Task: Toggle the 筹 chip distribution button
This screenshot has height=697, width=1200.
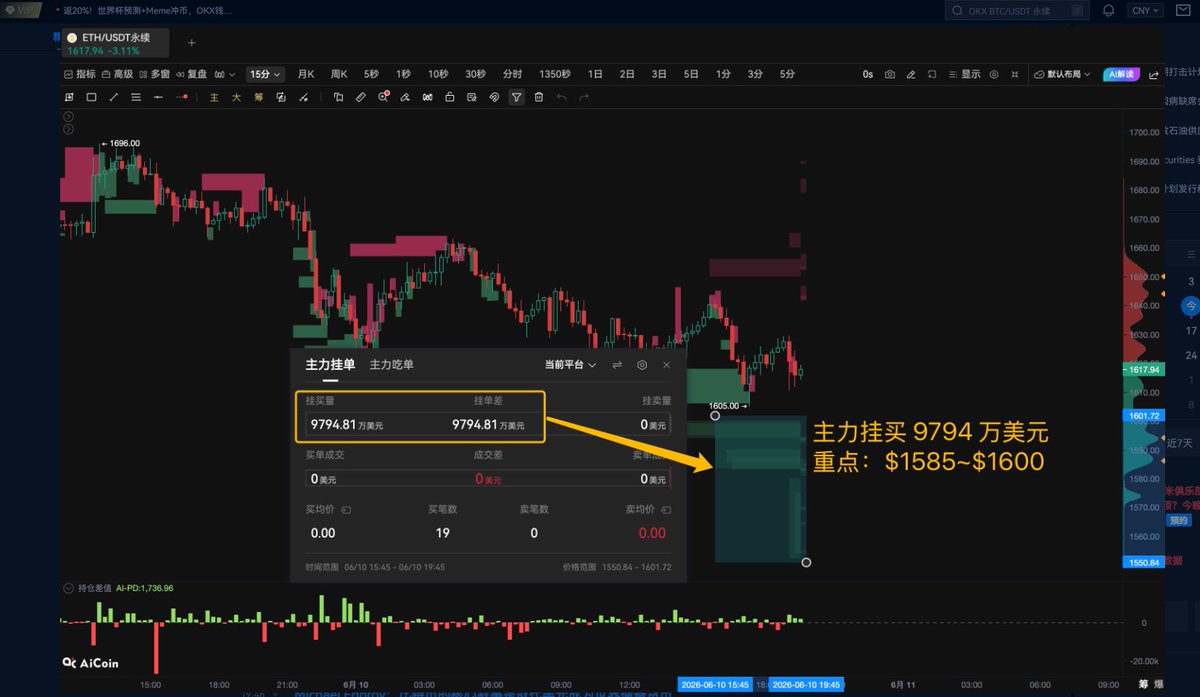Action: (x=258, y=97)
